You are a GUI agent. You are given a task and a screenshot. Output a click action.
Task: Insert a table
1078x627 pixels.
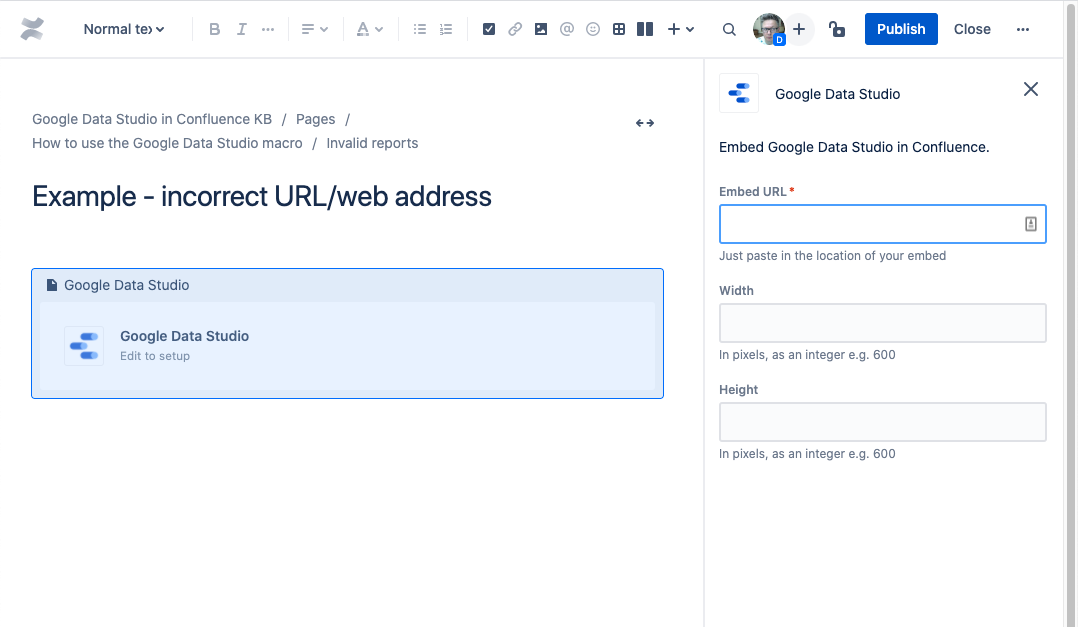coord(619,29)
